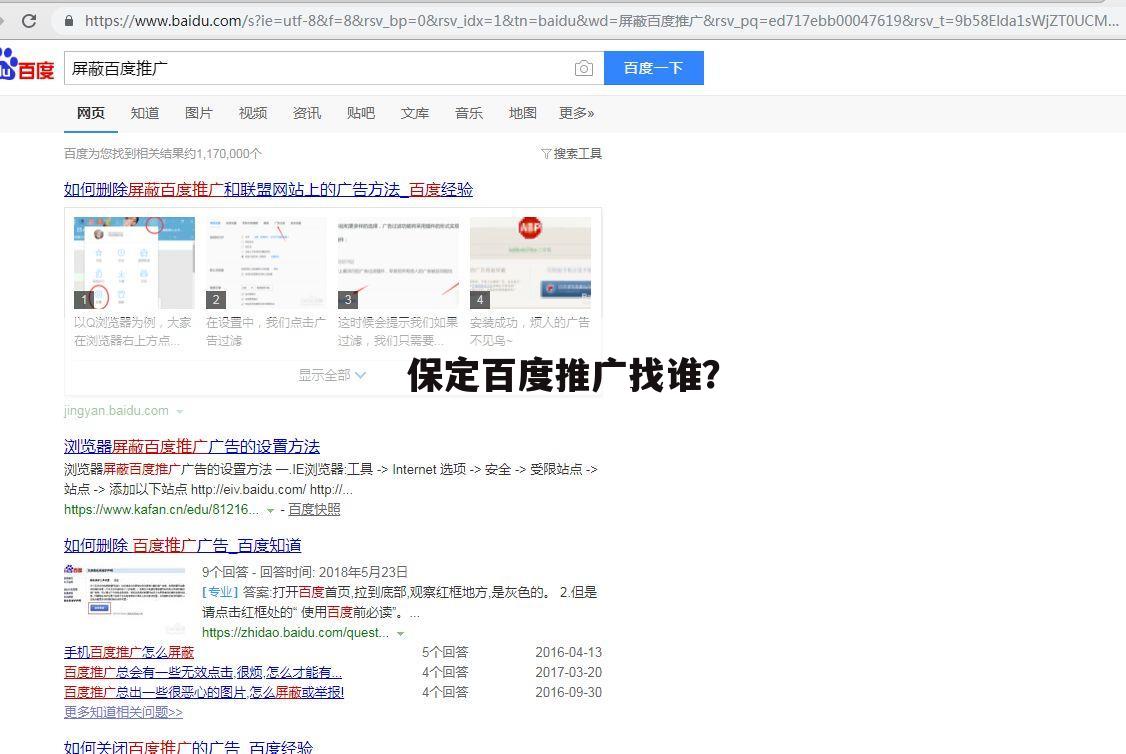Open image search via the camera icon
The height and width of the screenshot is (754, 1126).
point(584,68)
